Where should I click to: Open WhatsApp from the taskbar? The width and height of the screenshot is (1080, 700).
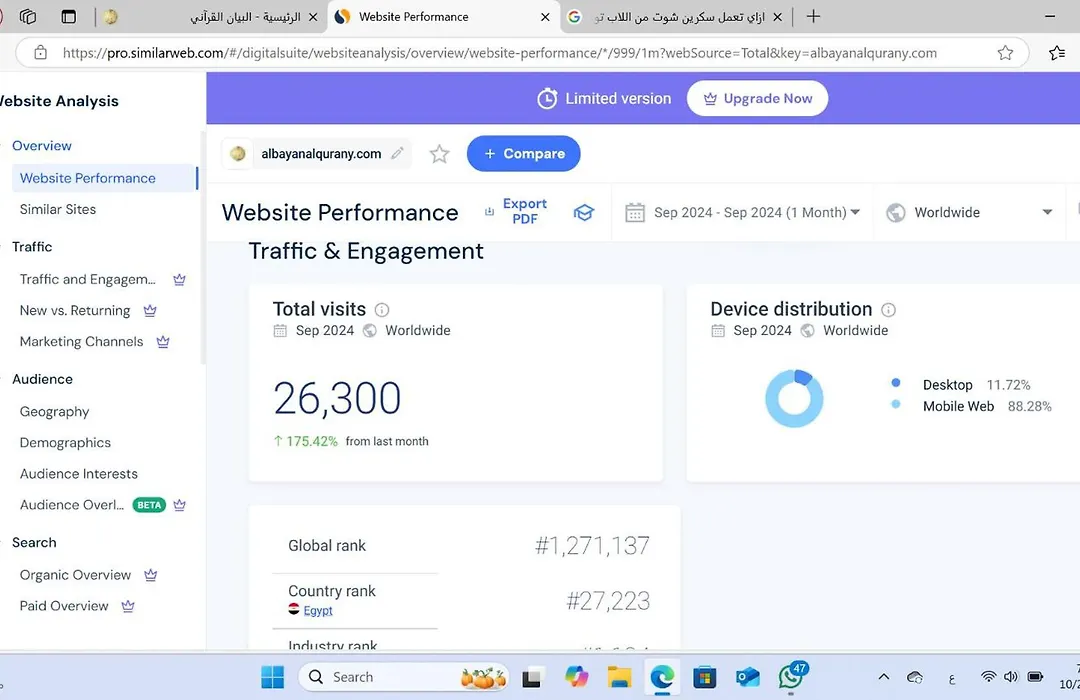click(791, 677)
